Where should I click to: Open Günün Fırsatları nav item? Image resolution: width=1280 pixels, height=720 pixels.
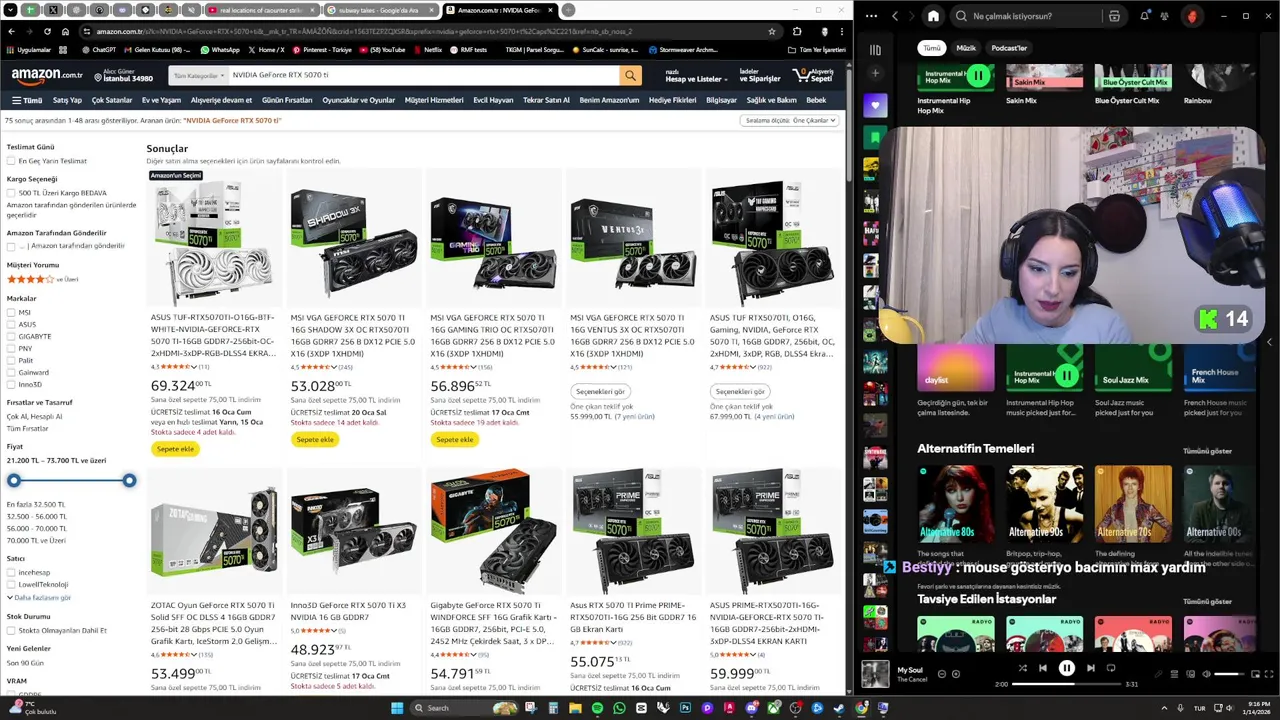tap(287, 100)
